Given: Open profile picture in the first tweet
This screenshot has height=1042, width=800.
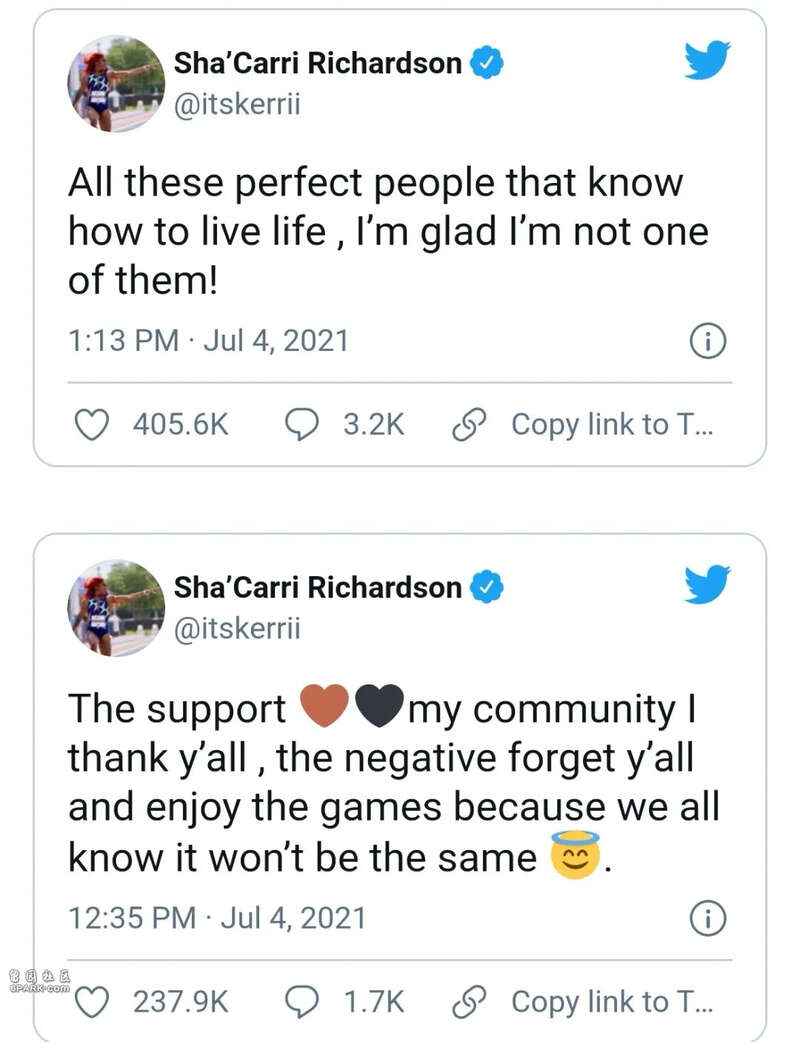Looking at the screenshot, I should pyautogui.click(x=116, y=84).
